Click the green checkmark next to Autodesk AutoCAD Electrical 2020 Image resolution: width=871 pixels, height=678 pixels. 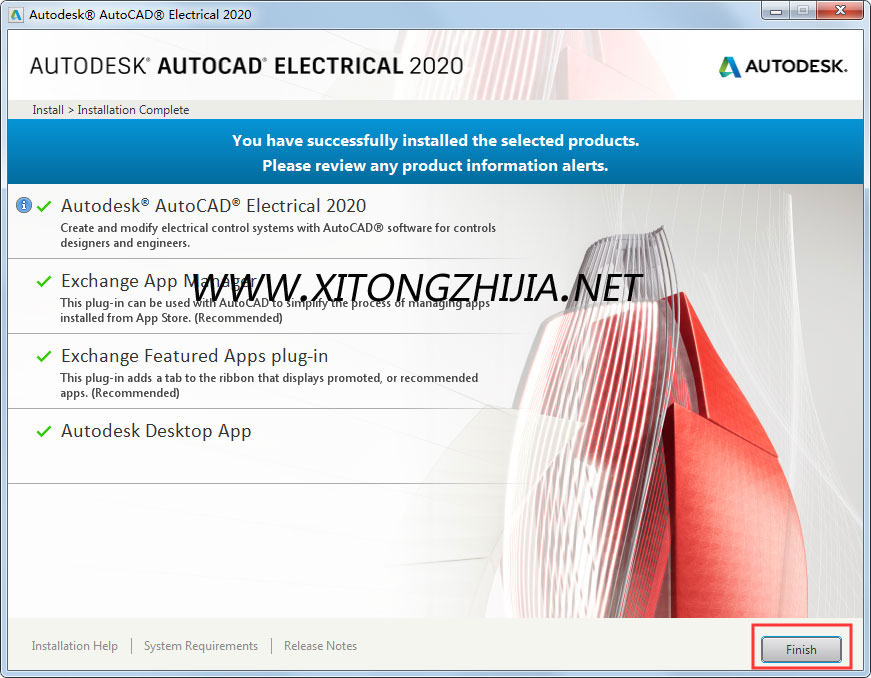pyautogui.click(x=44, y=205)
